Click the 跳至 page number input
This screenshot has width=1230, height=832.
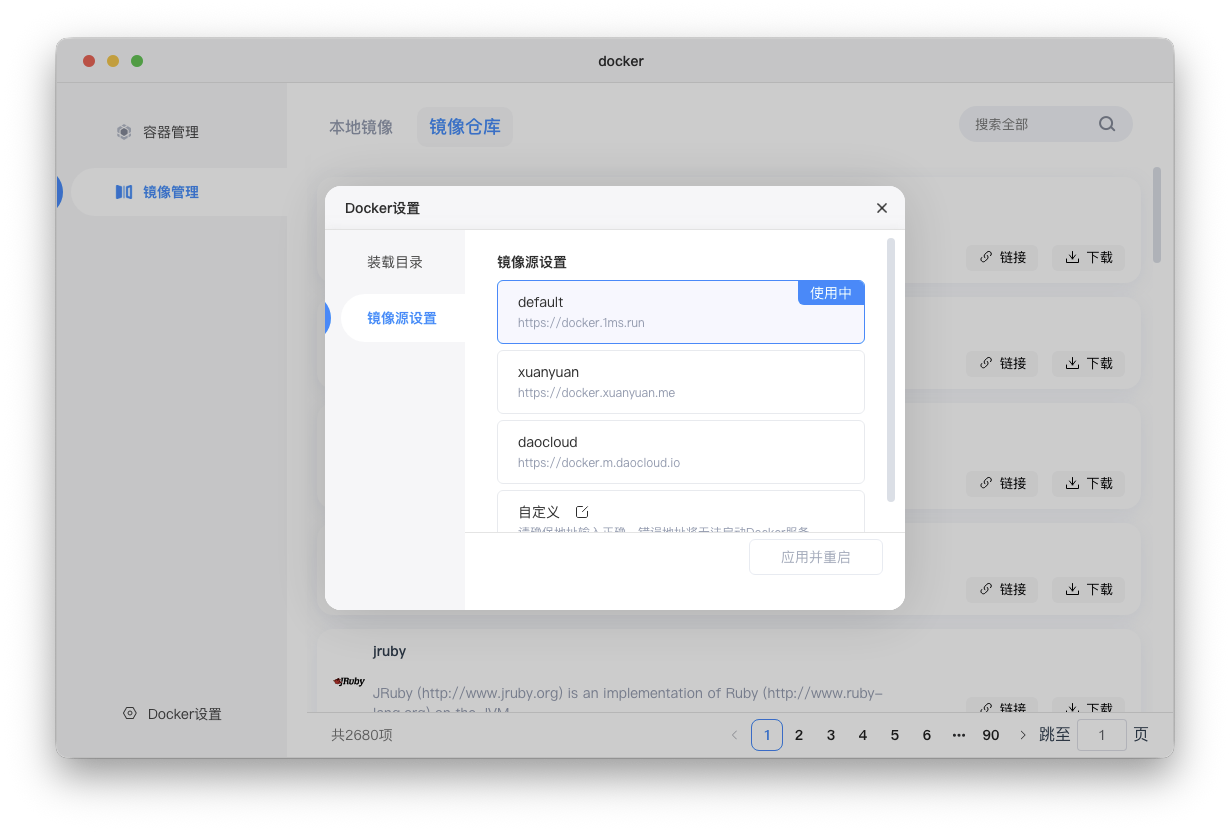(1102, 735)
